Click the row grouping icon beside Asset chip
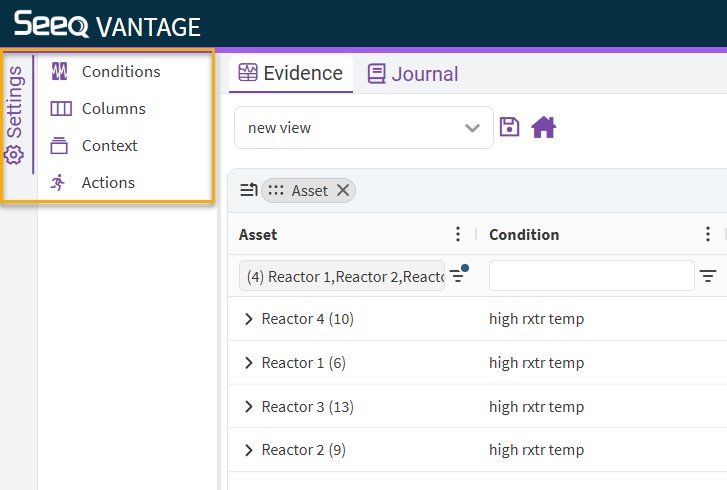The width and height of the screenshot is (727, 490). 248,190
